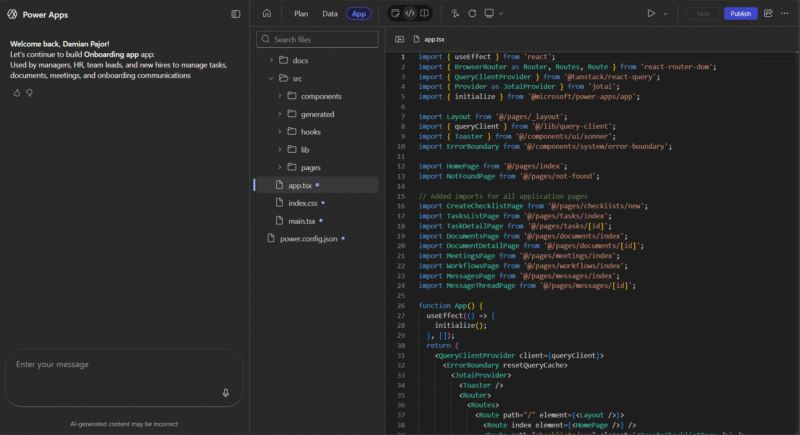Give thumbs up to the welcome message
This screenshot has height=435, width=800.
tap(17, 93)
